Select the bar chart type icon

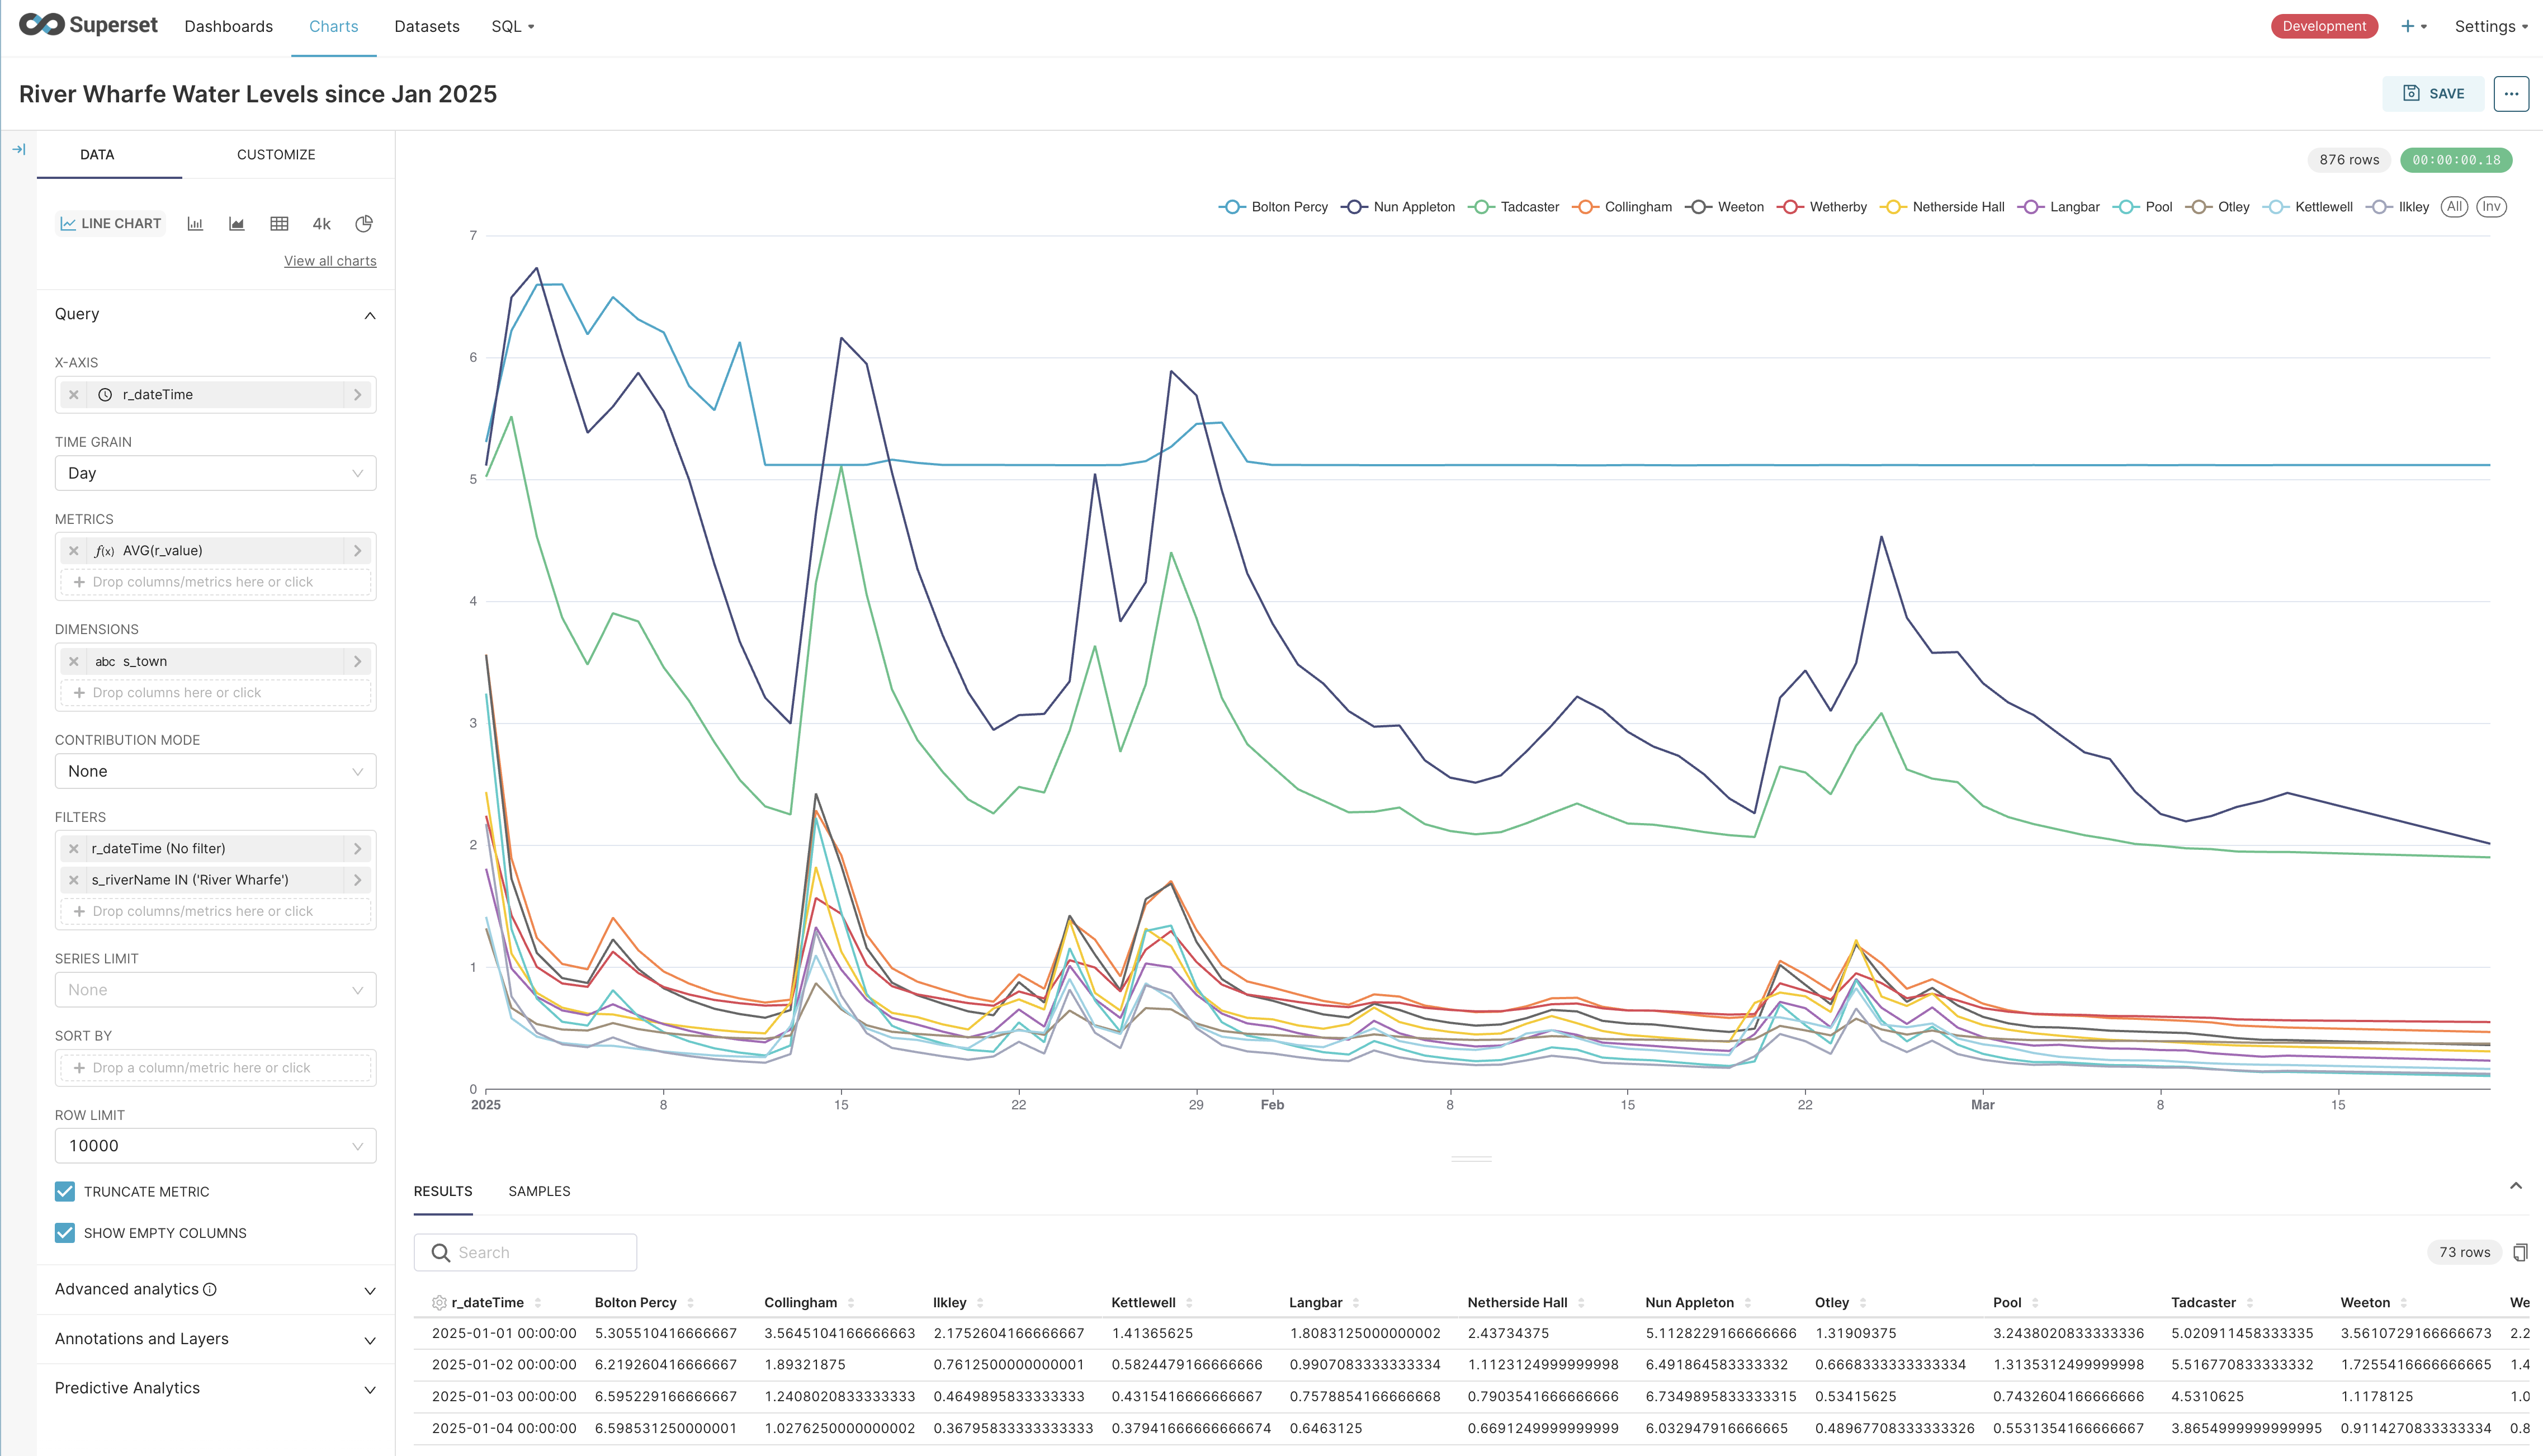pyautogui.click(x=195, y=224)
